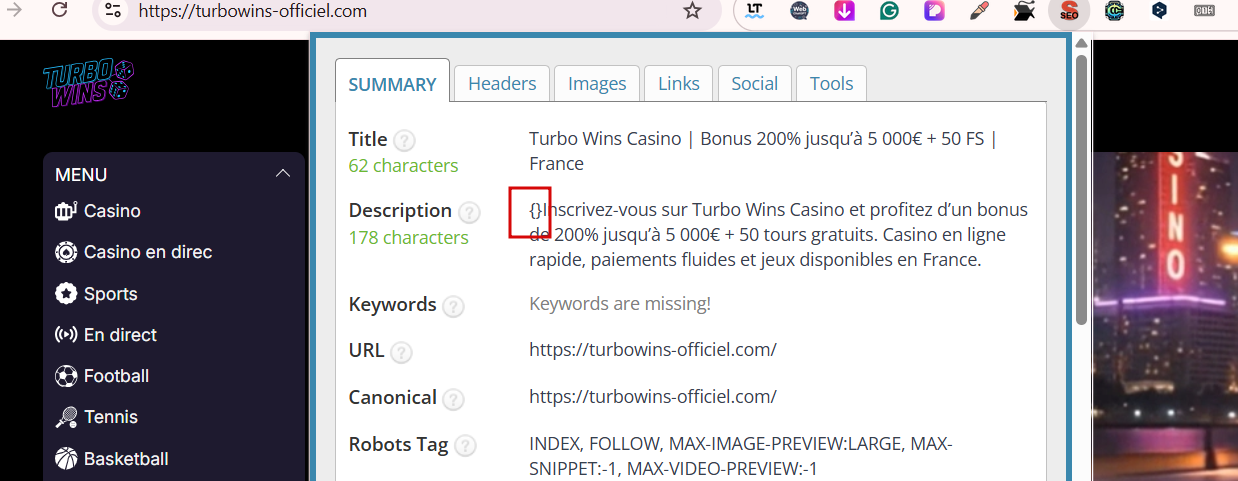The height and width of the screenshot is (481, 1238).
Task: Open the Tools tab
Action: 832,84
